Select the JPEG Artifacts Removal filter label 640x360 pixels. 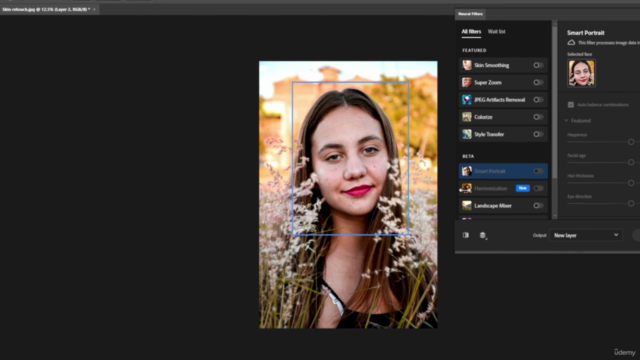[500, 100]
